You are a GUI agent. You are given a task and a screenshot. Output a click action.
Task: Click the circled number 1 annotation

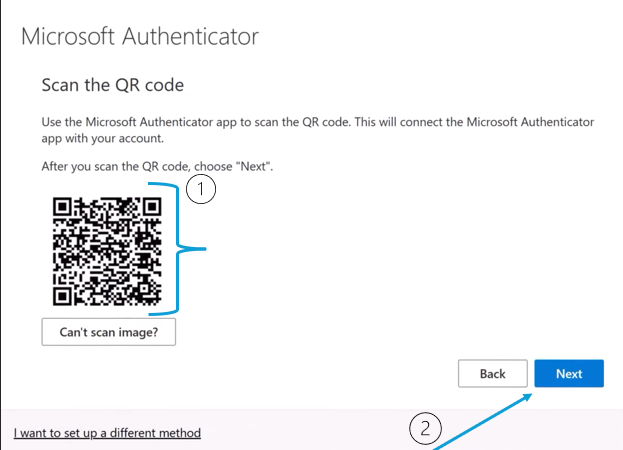[203, 190]
